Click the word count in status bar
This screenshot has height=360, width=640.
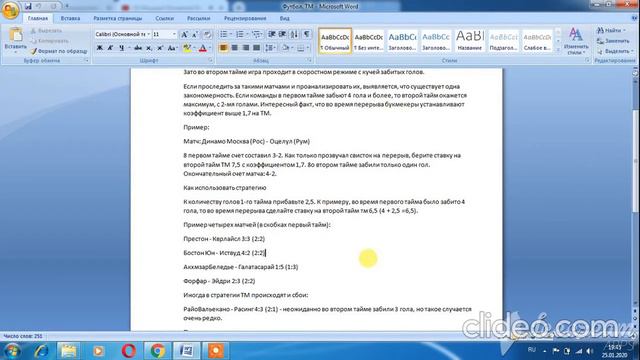point(23,336)
